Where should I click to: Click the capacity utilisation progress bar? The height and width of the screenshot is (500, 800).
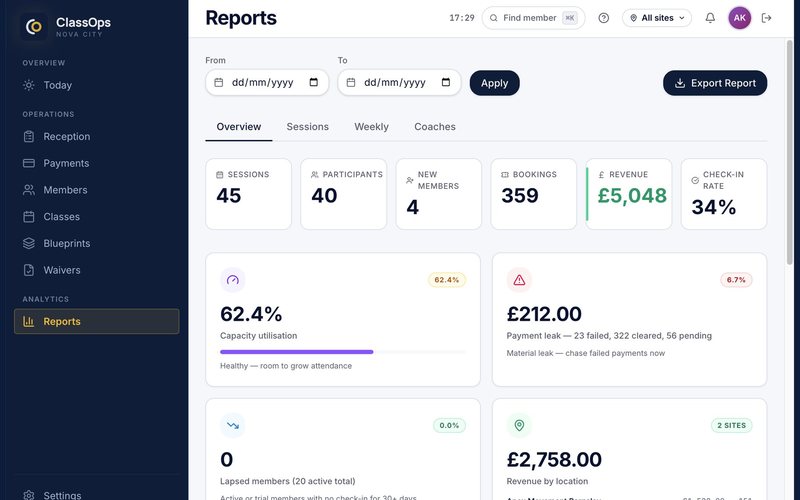click(x=343, y=352)
